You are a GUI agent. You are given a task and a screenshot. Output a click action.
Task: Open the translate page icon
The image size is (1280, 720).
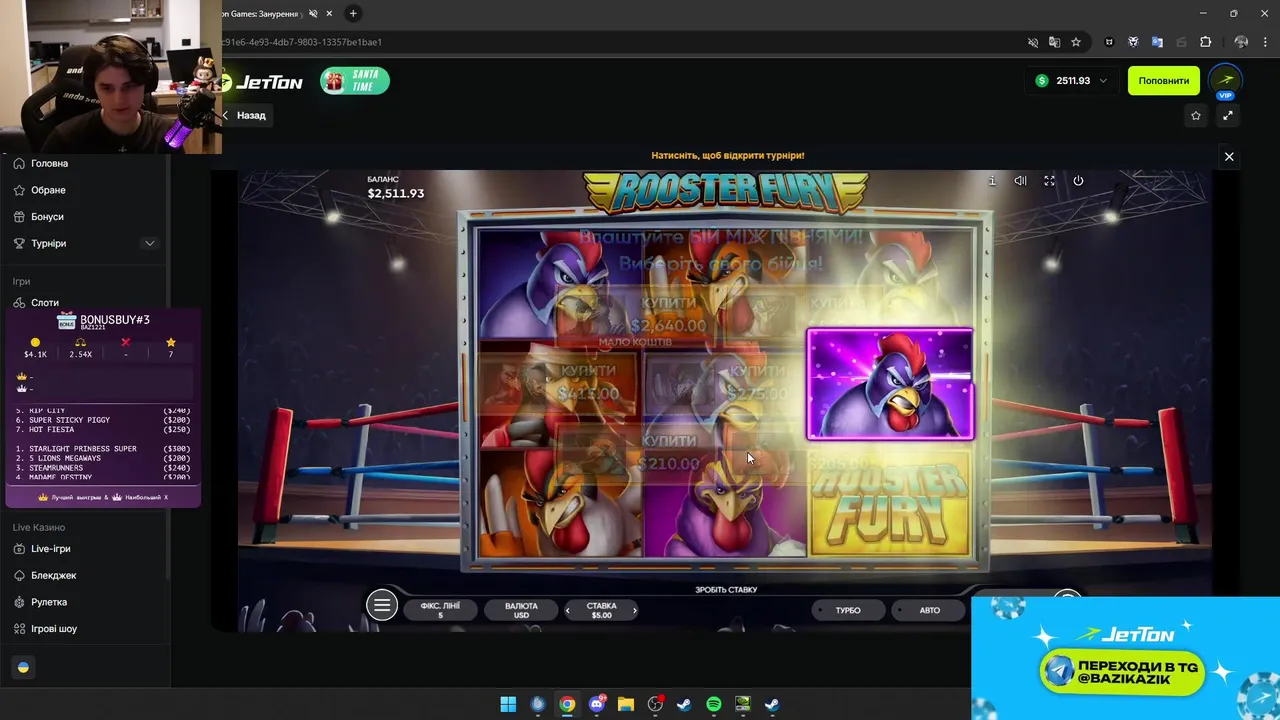click(x=1054, y=42)
